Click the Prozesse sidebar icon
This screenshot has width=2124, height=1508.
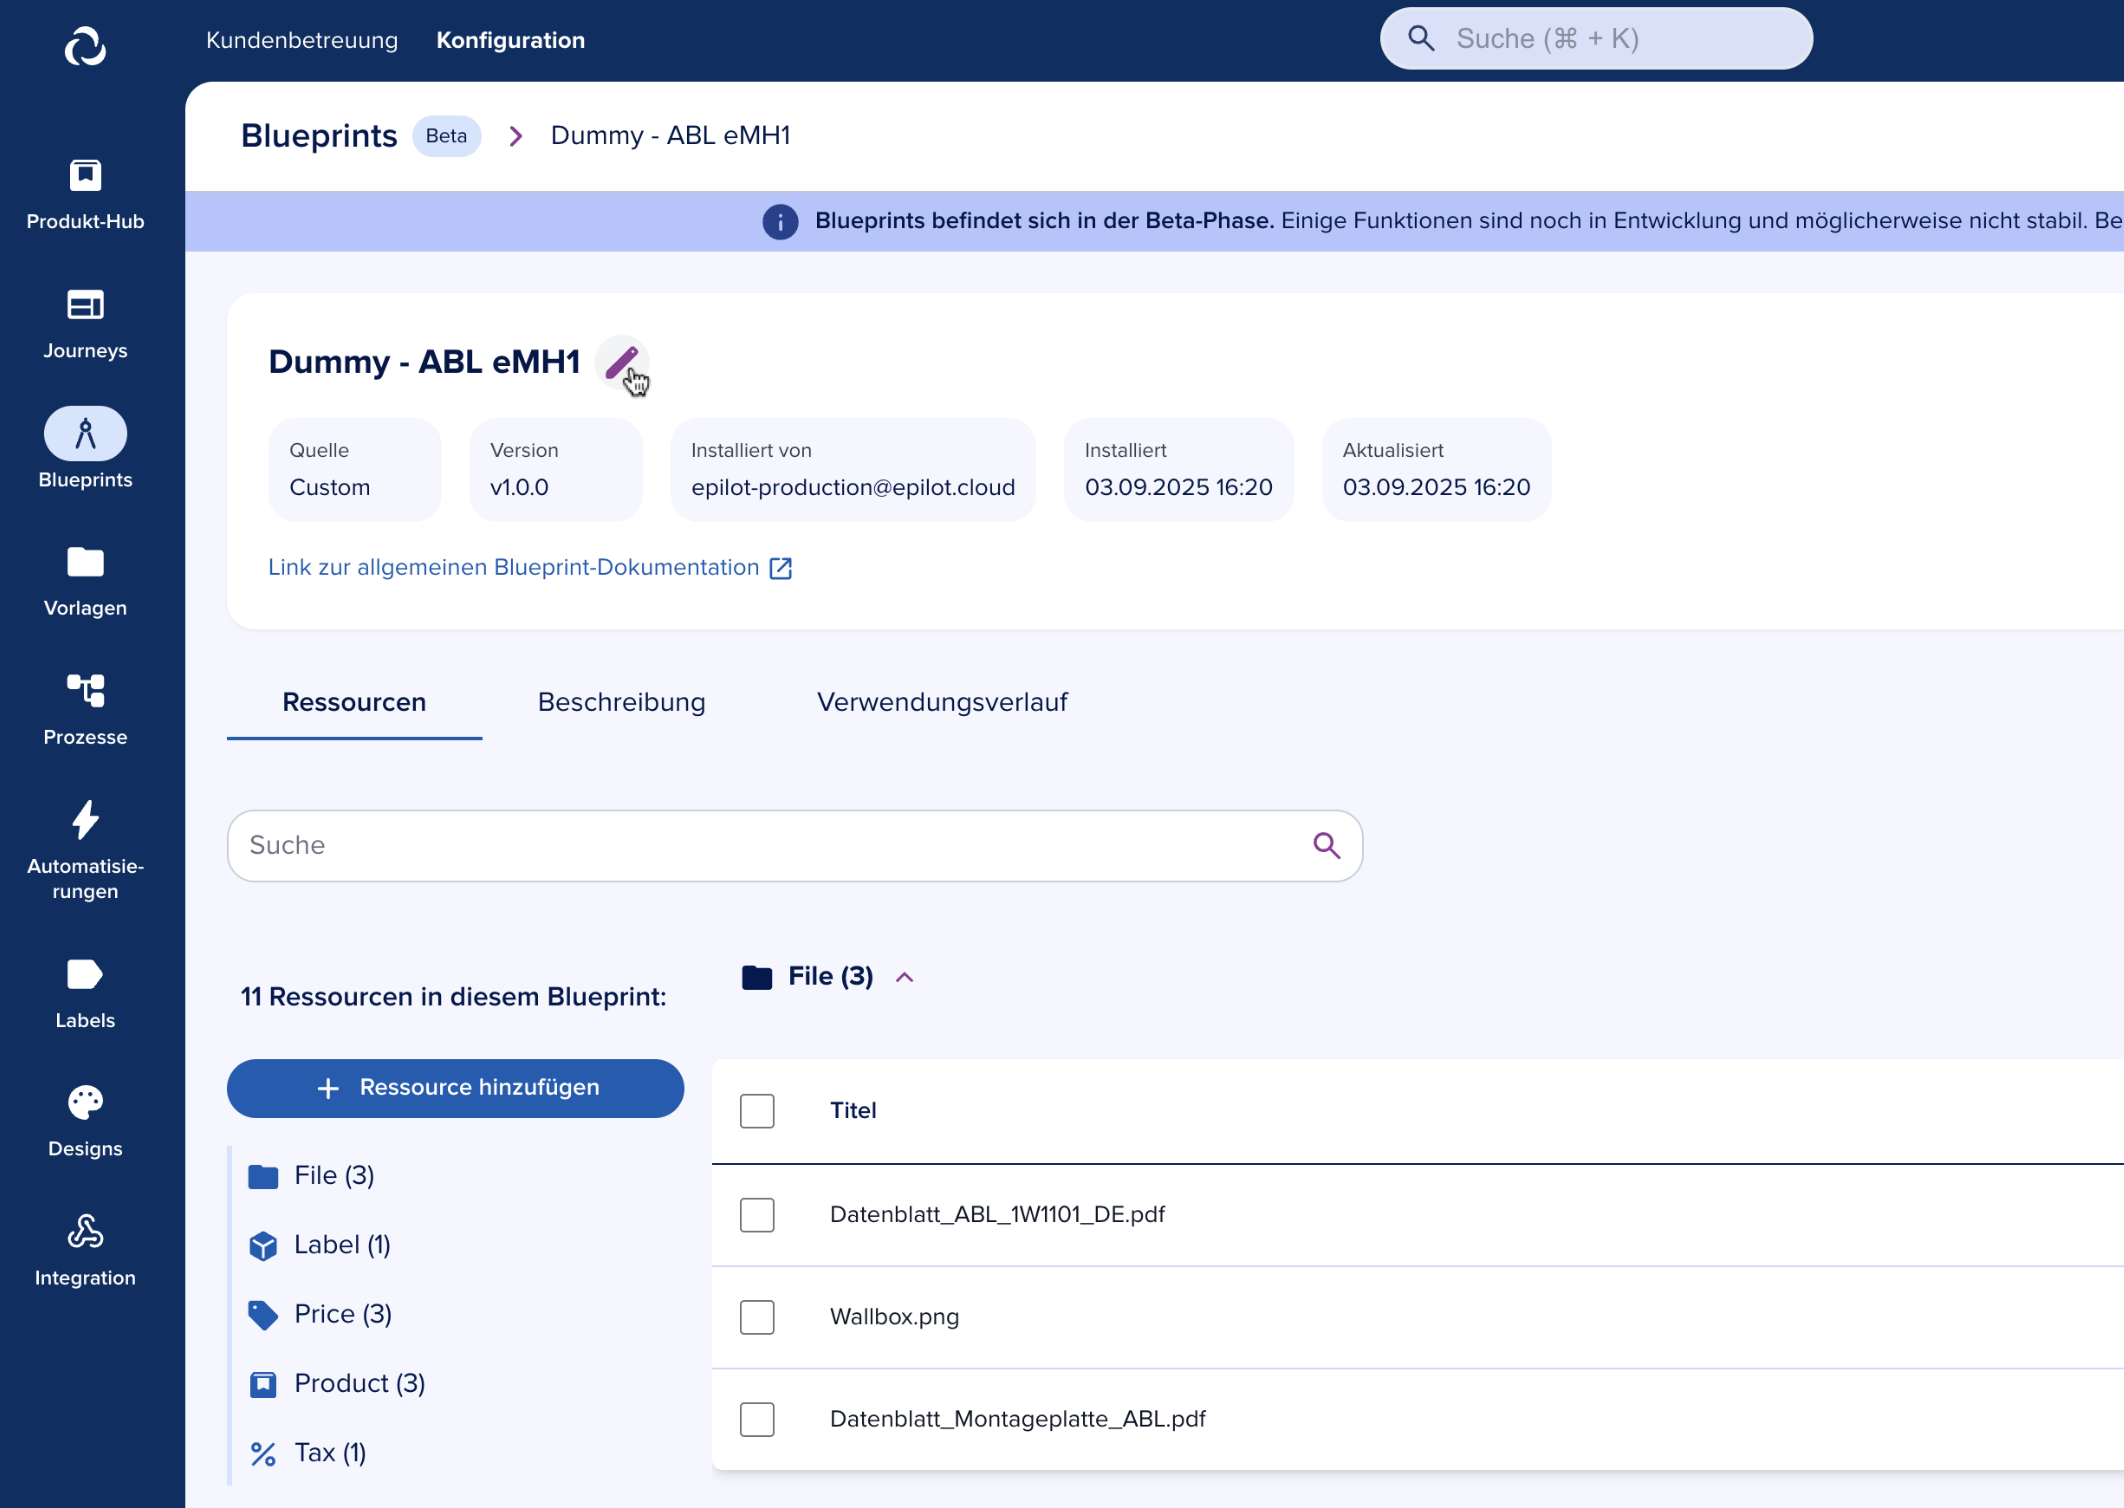pyautogui.click(x=85, y=691)
